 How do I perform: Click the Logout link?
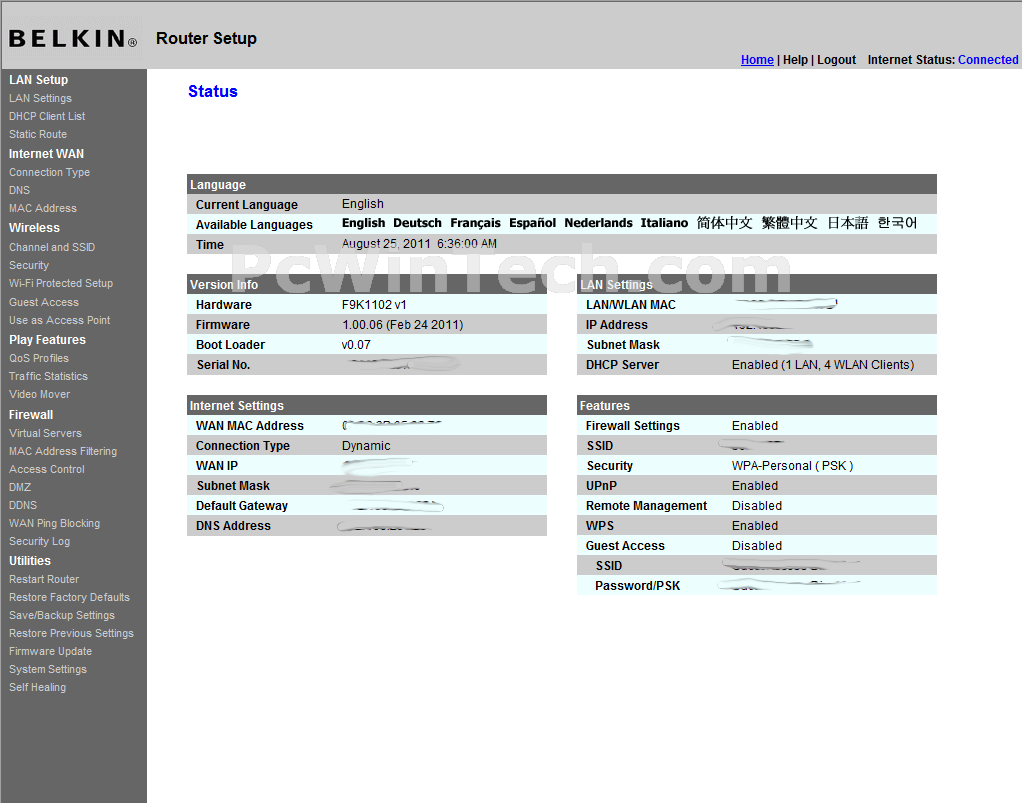click(x=836, y=60)
